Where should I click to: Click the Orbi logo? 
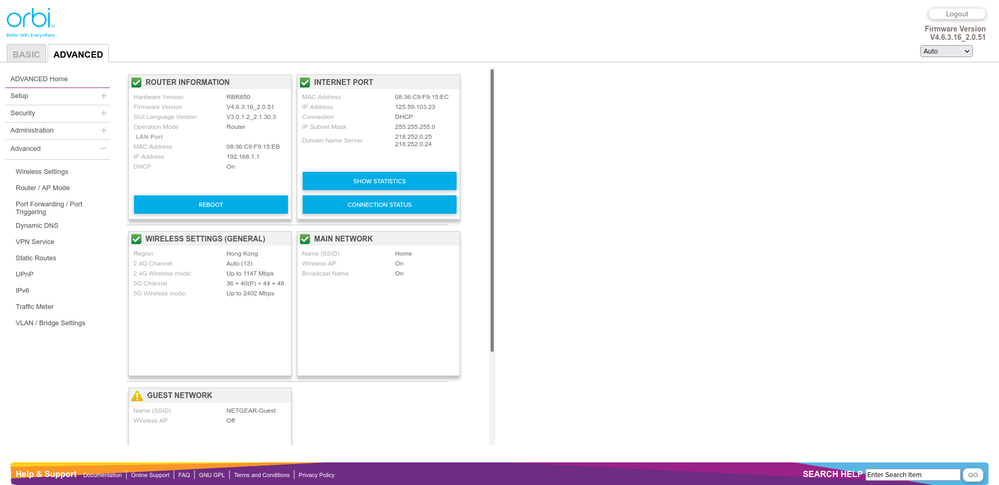(30, 20)
